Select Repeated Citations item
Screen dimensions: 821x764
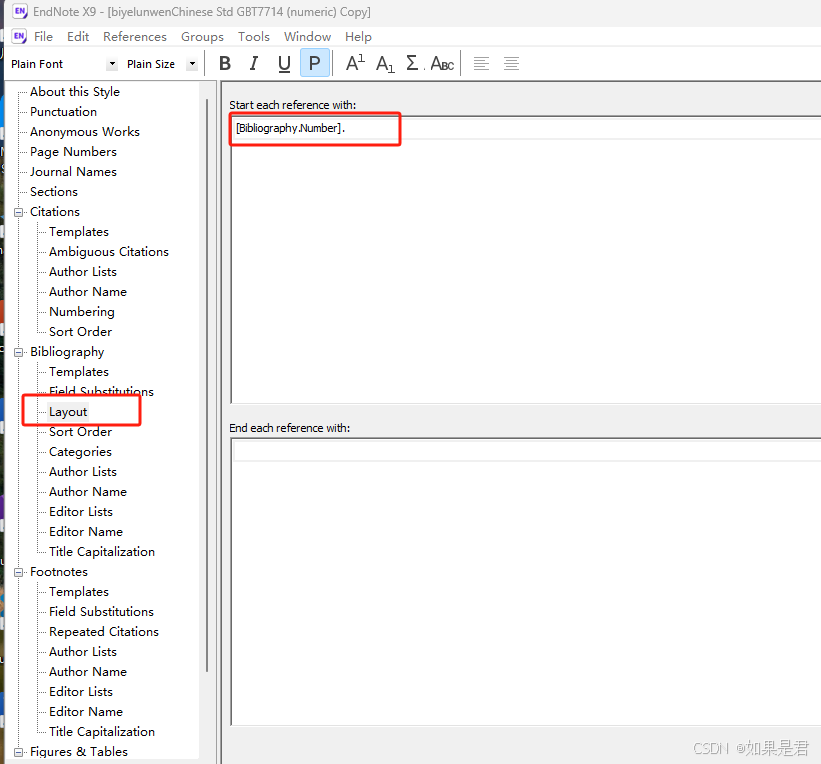tap(104, 632)
